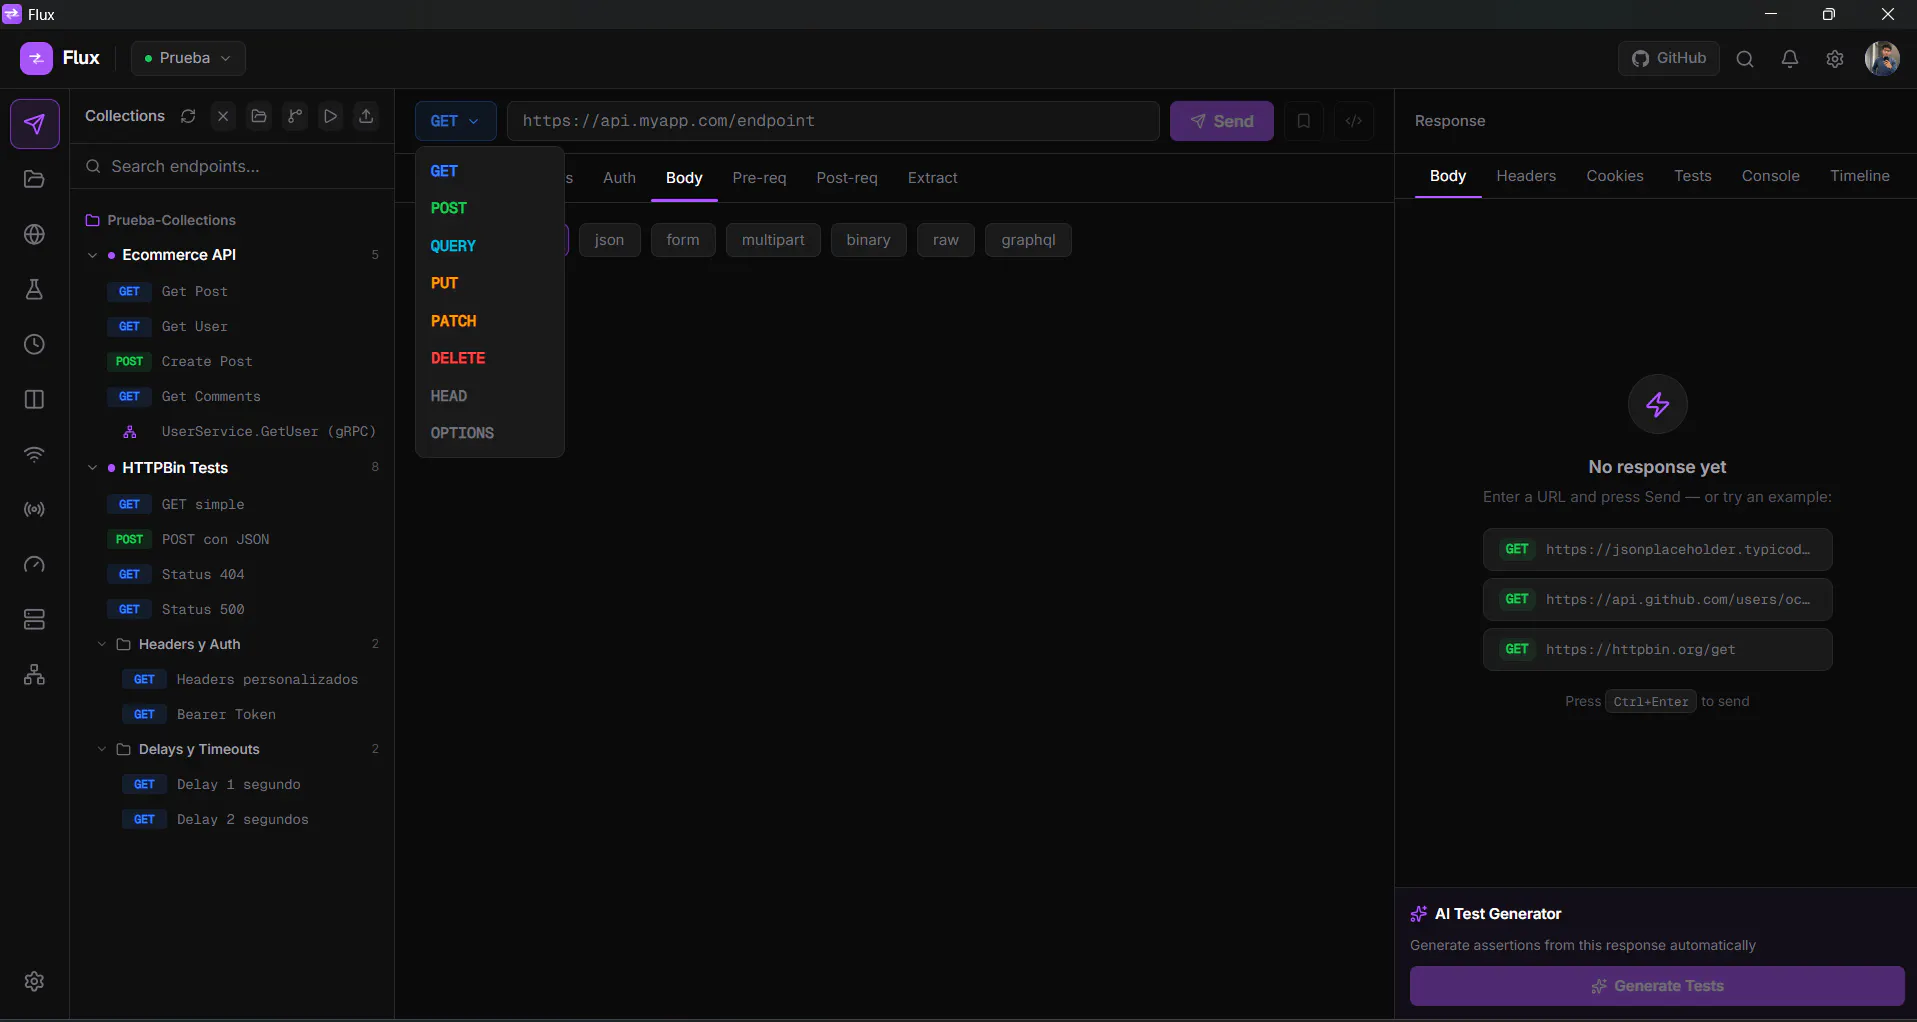The width and height of the screenshot is (1917, 1022).
Task: Select QUERY from the method list
Action: click(490, 246)
